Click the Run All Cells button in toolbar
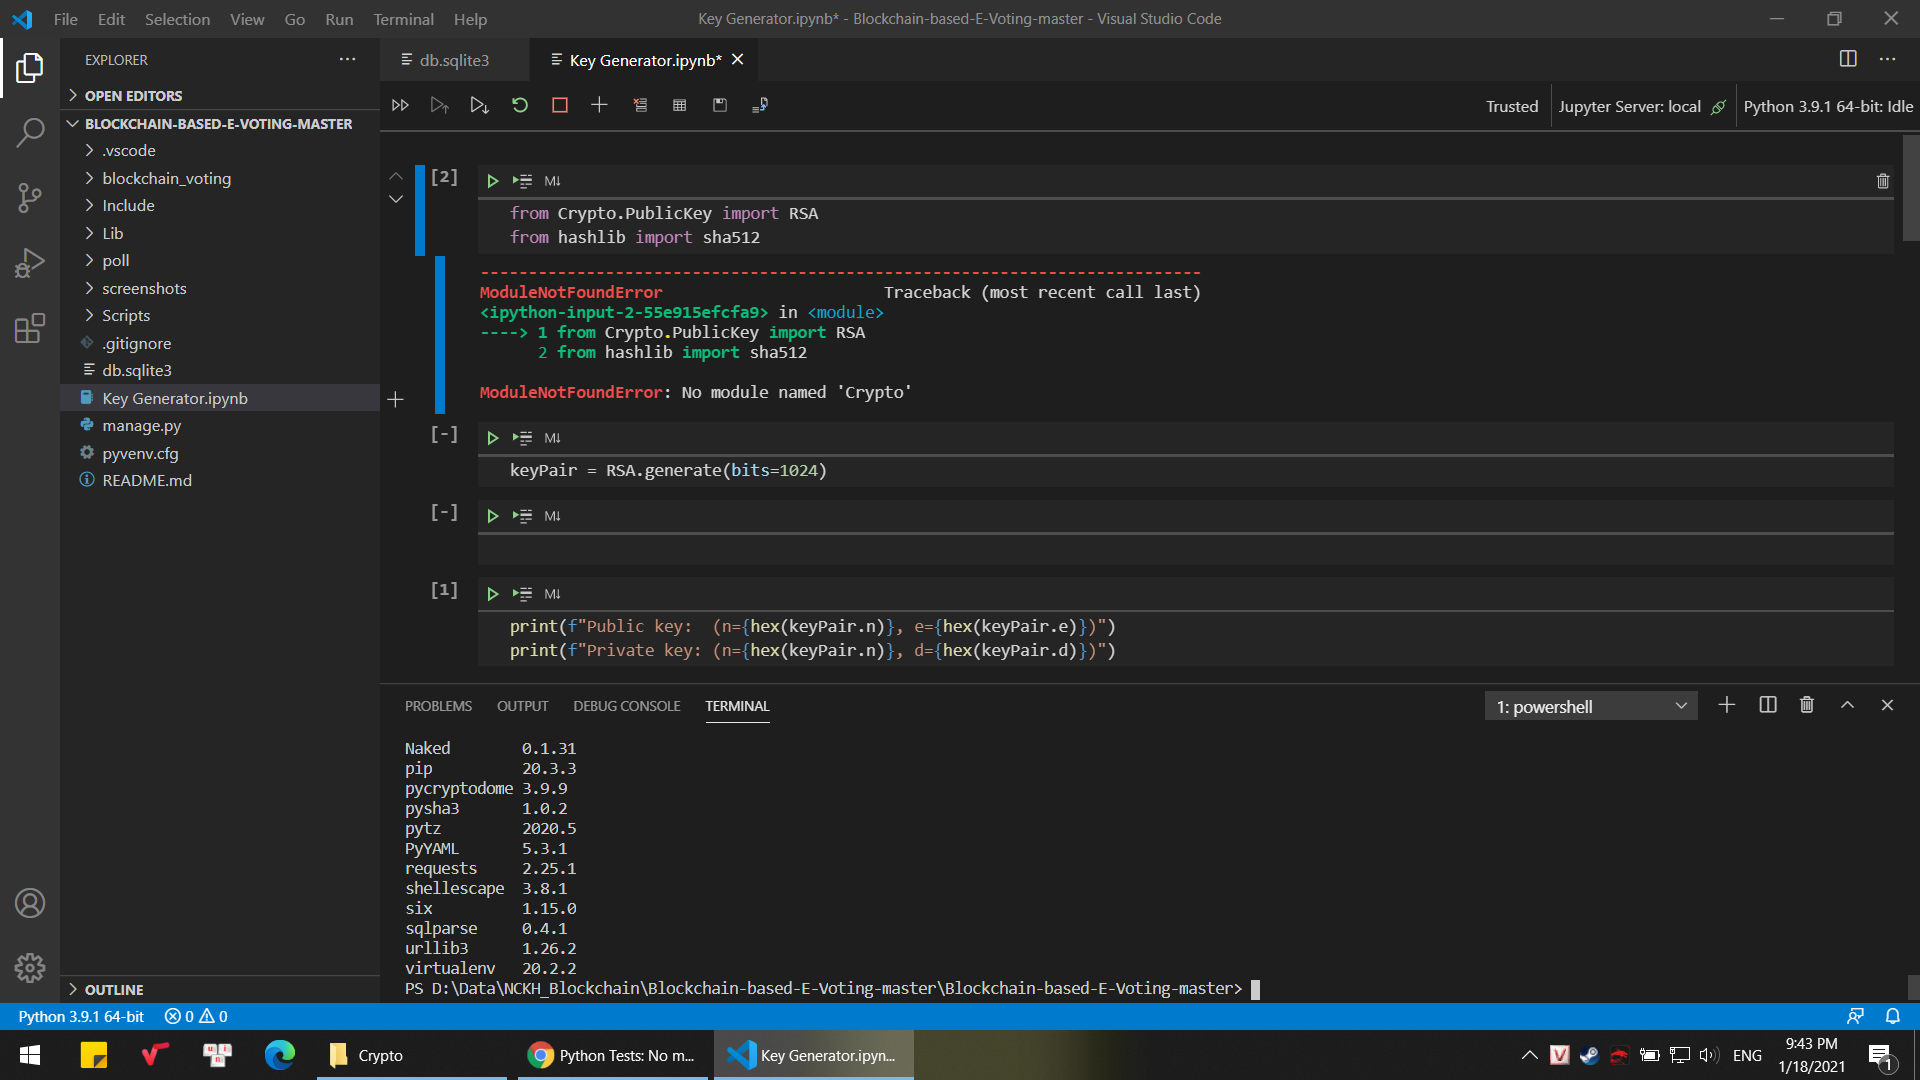Screen dimensions: 1920x1080 [400, 105]
